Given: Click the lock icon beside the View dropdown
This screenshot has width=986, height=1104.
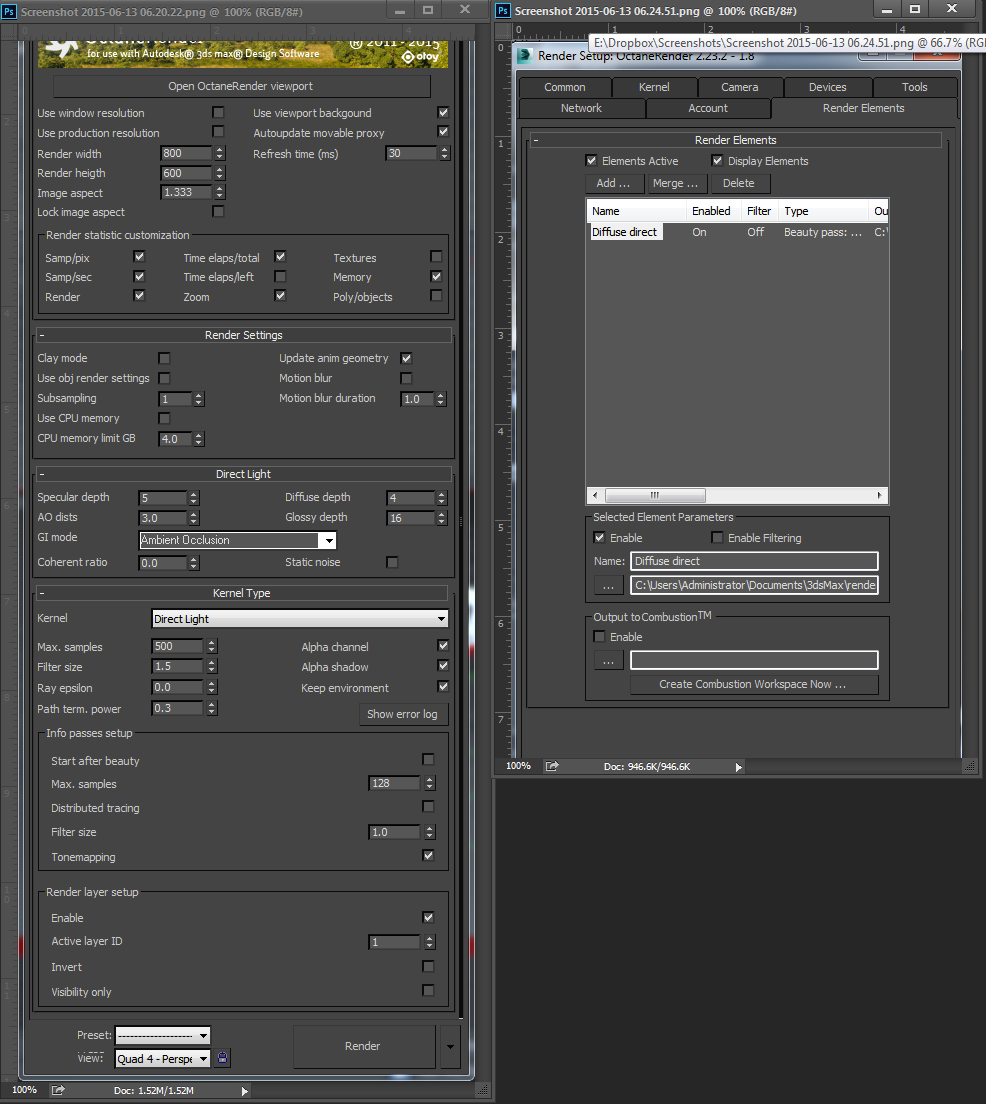Looking at the screenshot, I should click(x=223, y=1058).
